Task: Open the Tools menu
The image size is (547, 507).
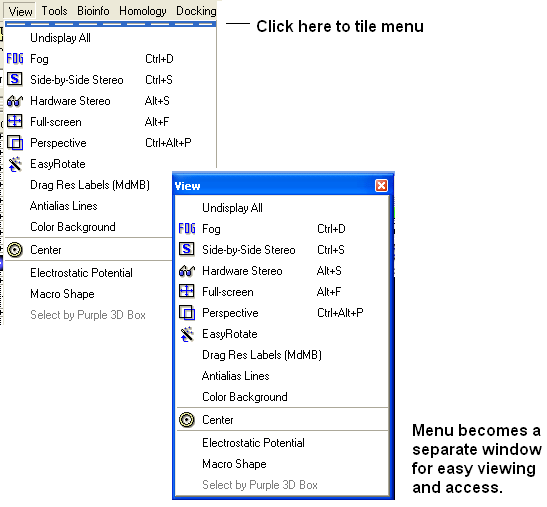Action: click(x=54, y=11)
